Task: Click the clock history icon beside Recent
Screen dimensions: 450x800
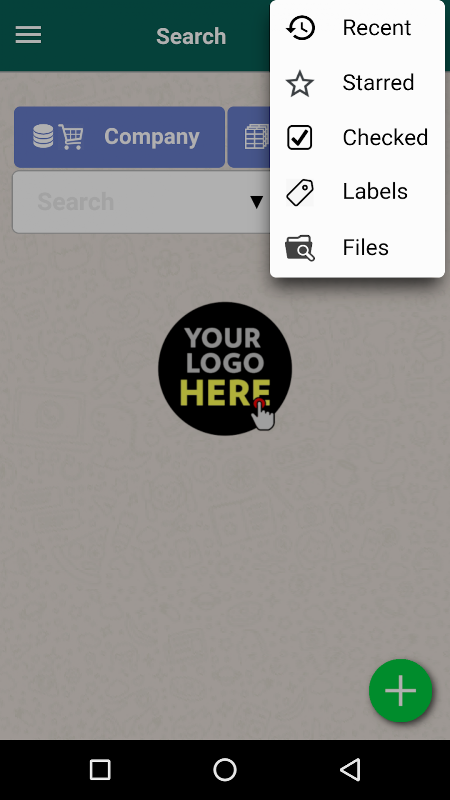Action: pos(300,28)
